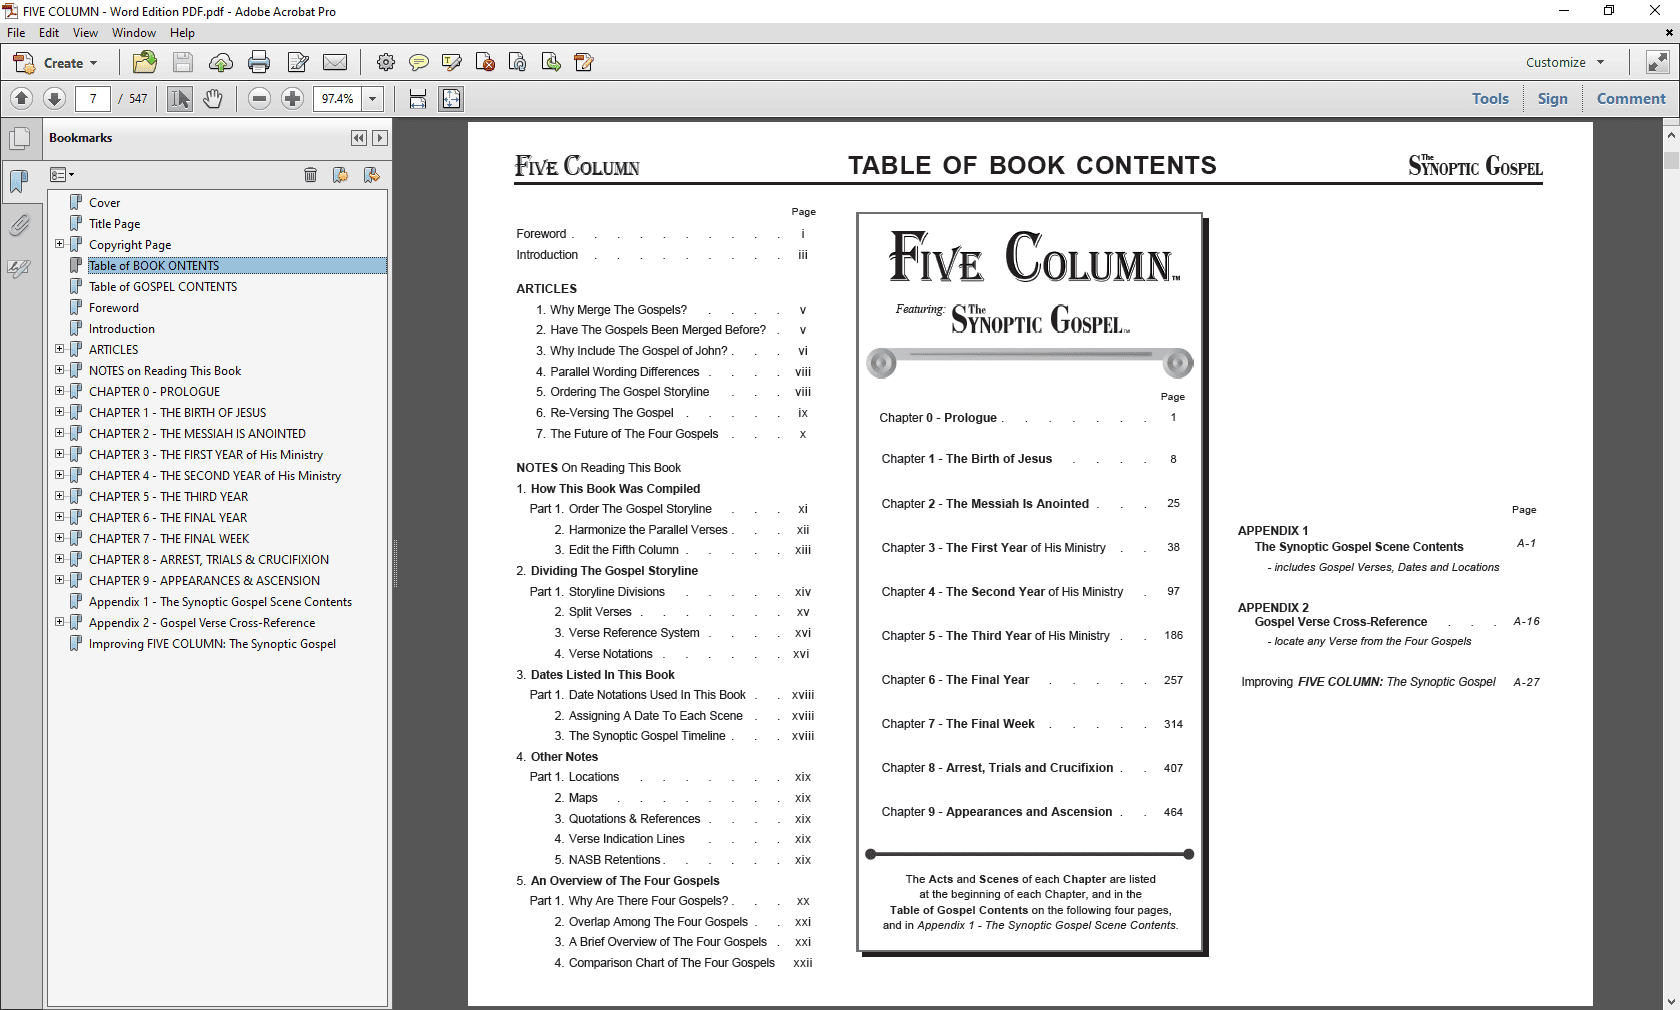Image resolution: width=1680 pixels, height=1010 pixels.
Task: Click the cloud upload icon
Action: [x=221, y=63]
